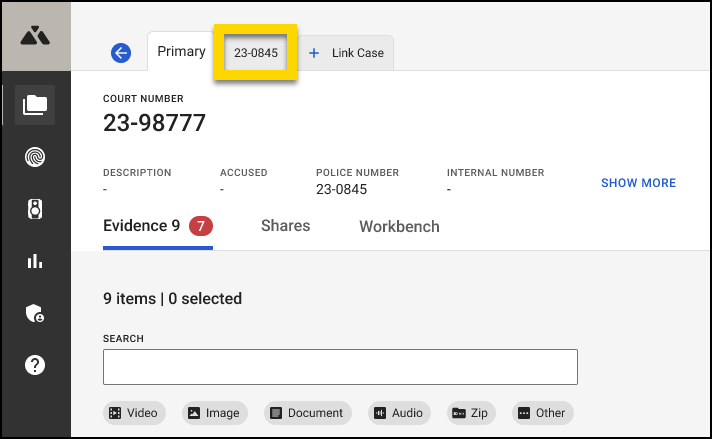Select the 23-0845 linked case tab

tap(256, 53)
